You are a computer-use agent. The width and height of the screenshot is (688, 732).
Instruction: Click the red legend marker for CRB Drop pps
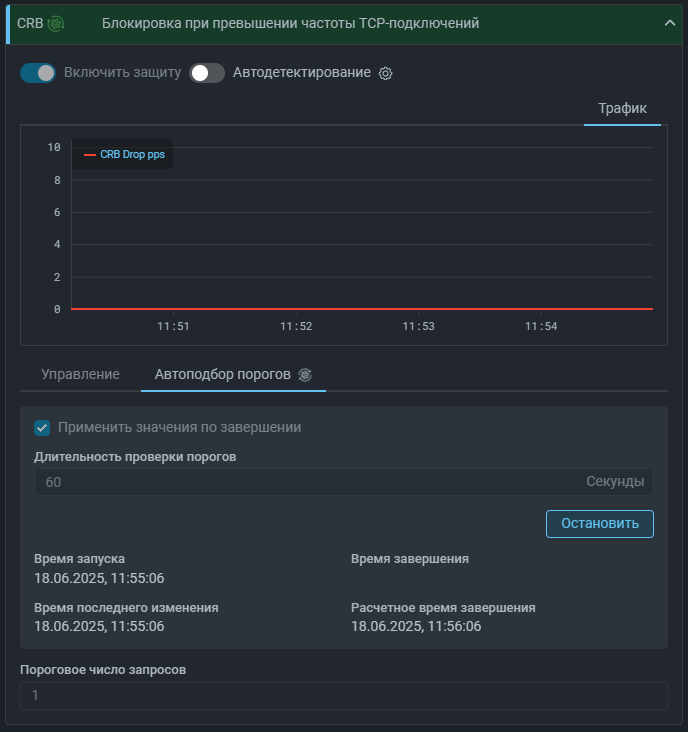click(90, 155)
